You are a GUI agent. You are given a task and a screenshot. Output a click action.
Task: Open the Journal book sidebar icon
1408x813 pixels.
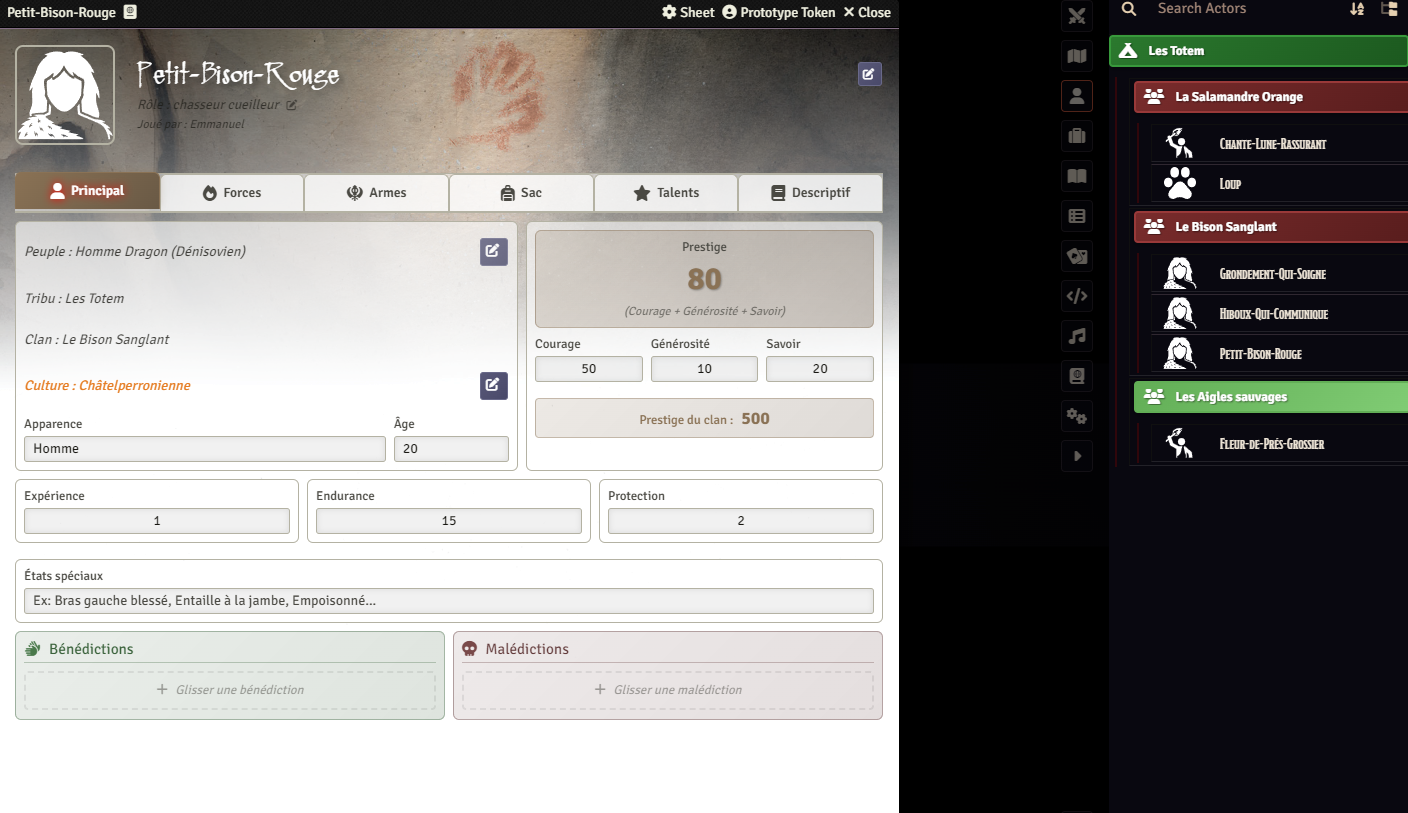(x=1076, y=176)
